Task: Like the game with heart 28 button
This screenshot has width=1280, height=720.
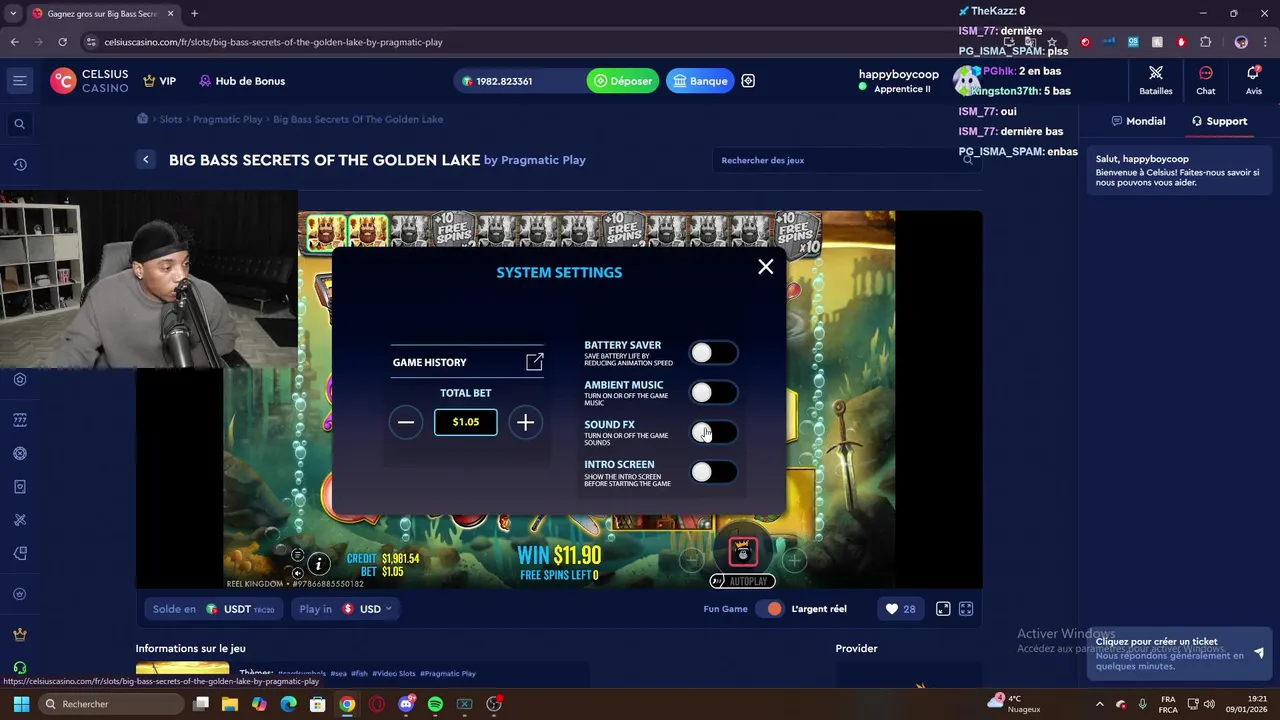Action: [x=900, y=609]
